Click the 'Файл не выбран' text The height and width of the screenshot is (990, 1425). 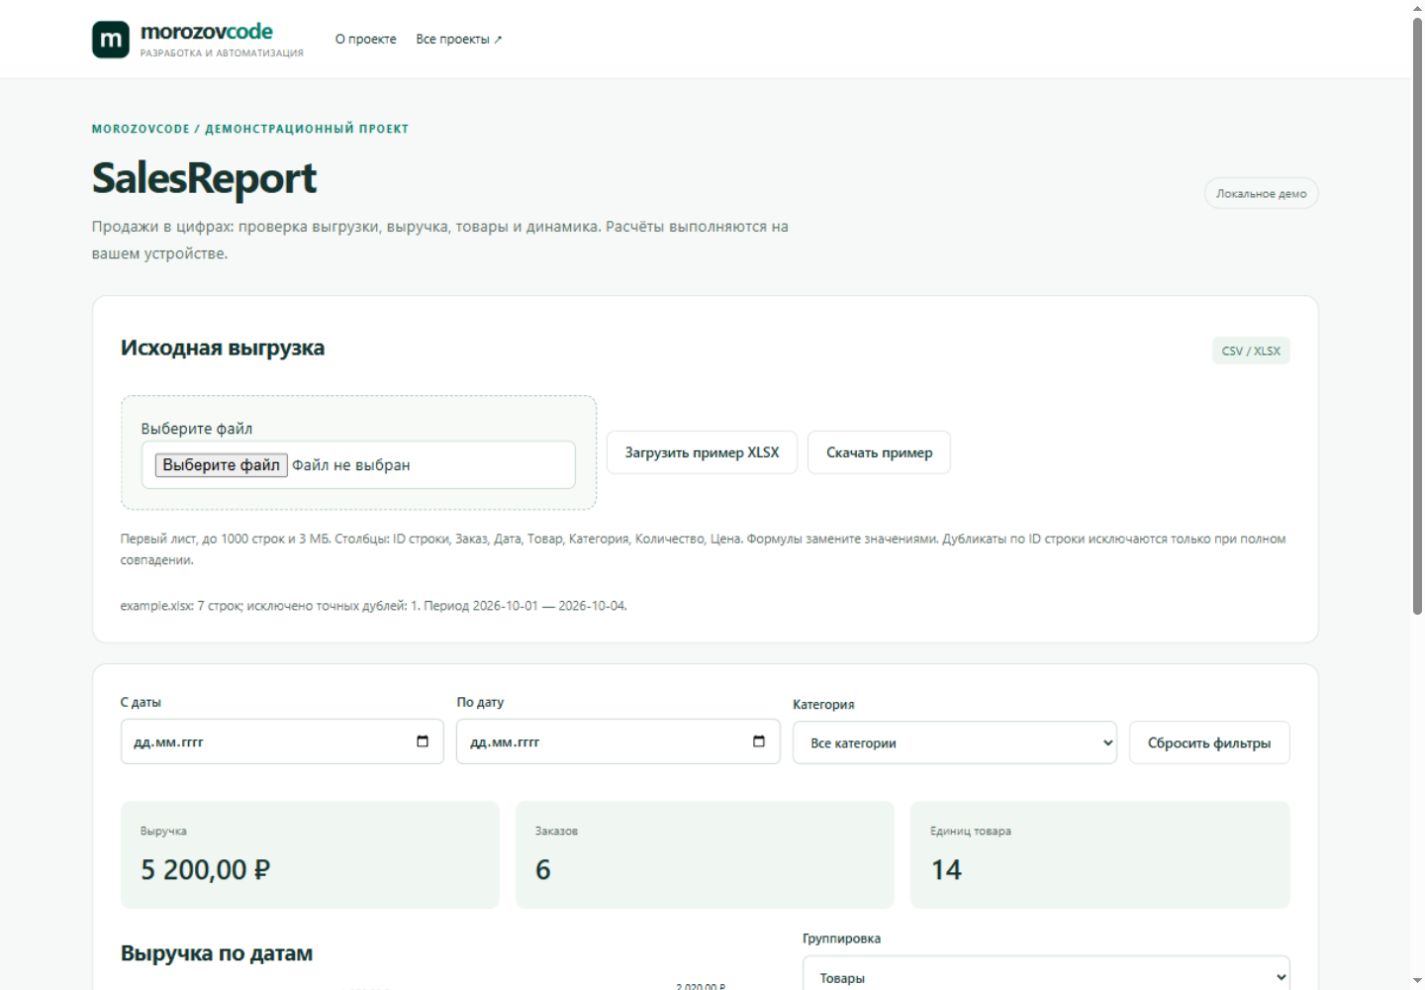point(351,465)
